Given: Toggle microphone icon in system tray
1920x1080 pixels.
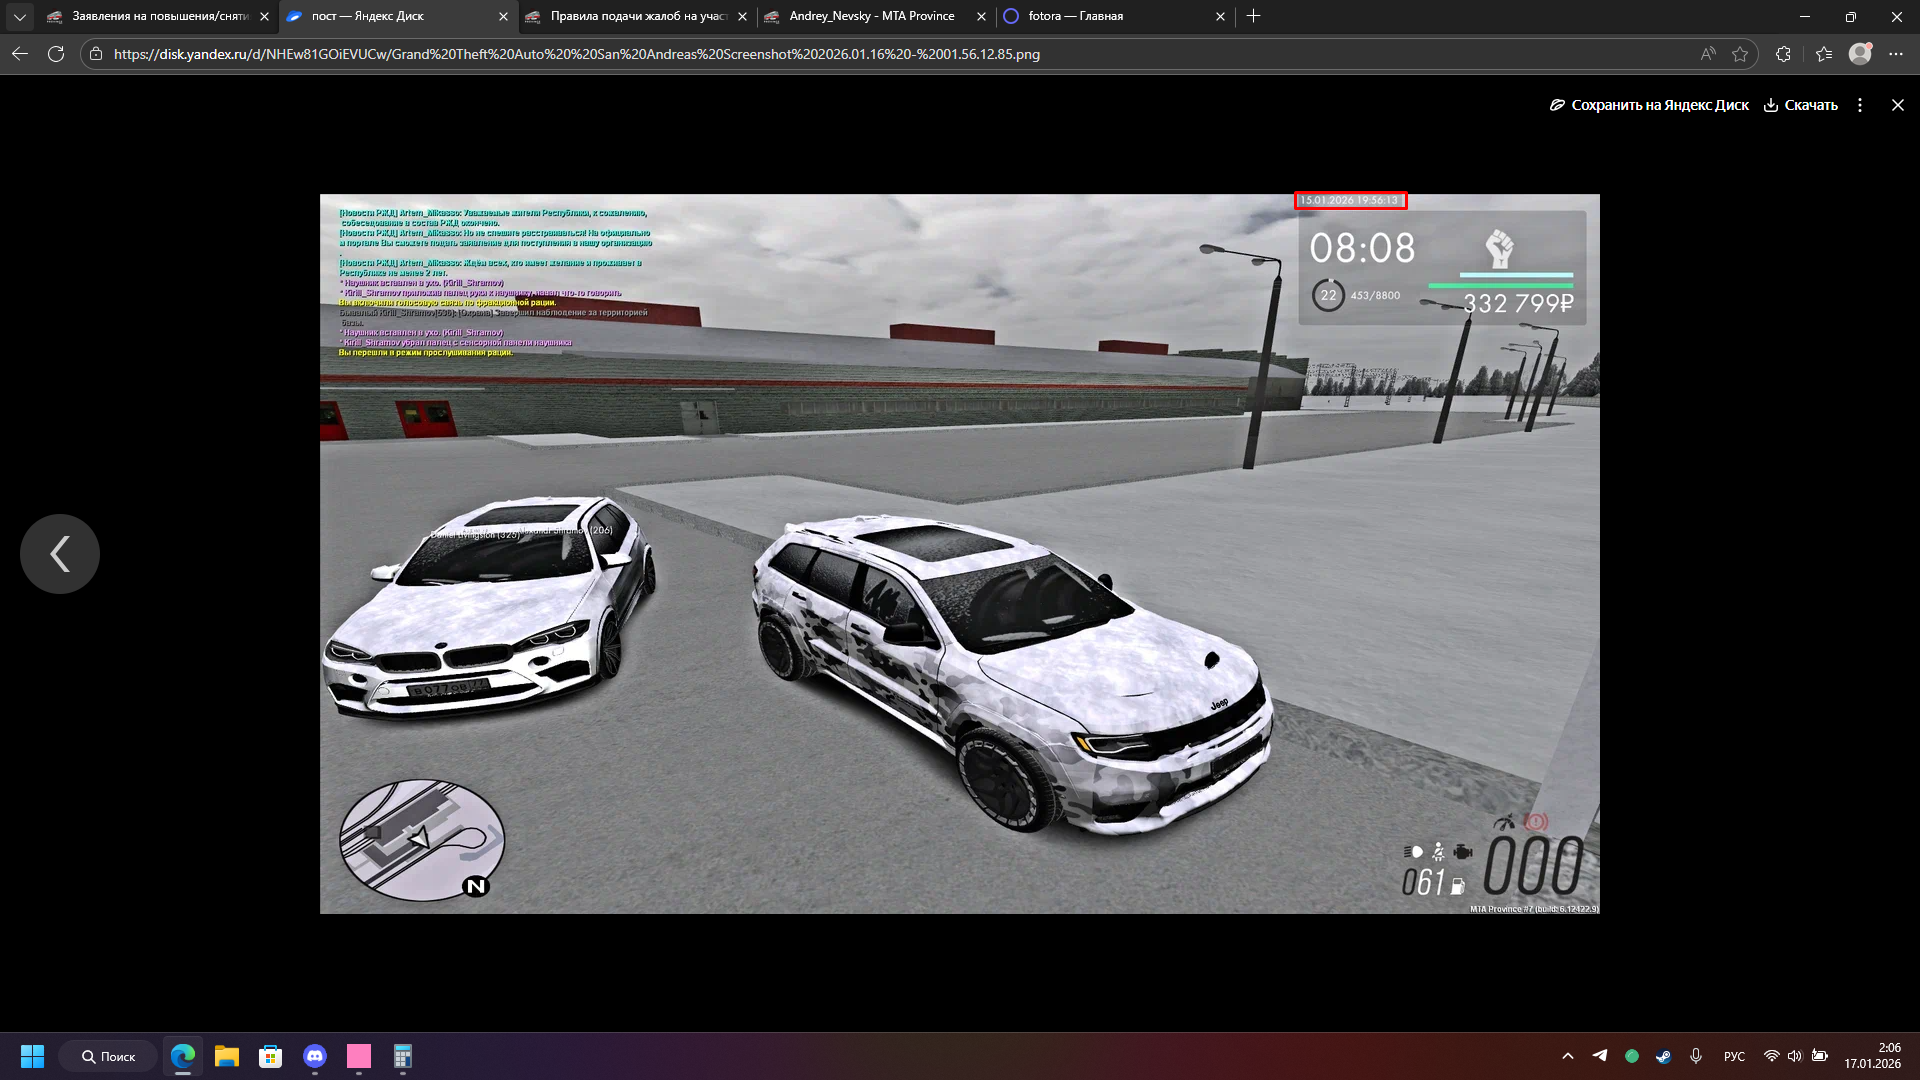Looking at the screenshot, I should [x=1696, y=1056].
